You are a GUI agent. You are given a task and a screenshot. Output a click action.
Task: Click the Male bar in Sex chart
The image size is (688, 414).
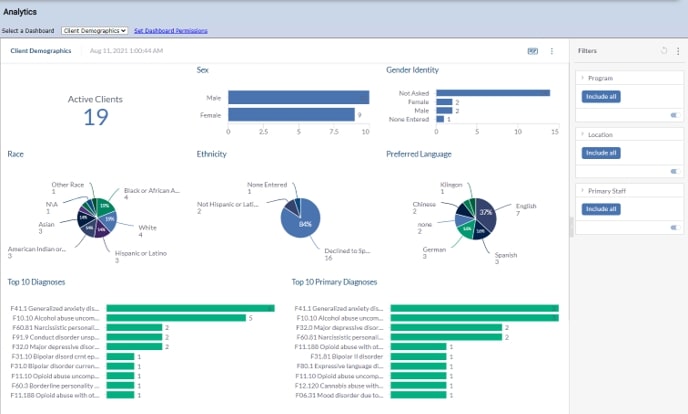(298, 97)
